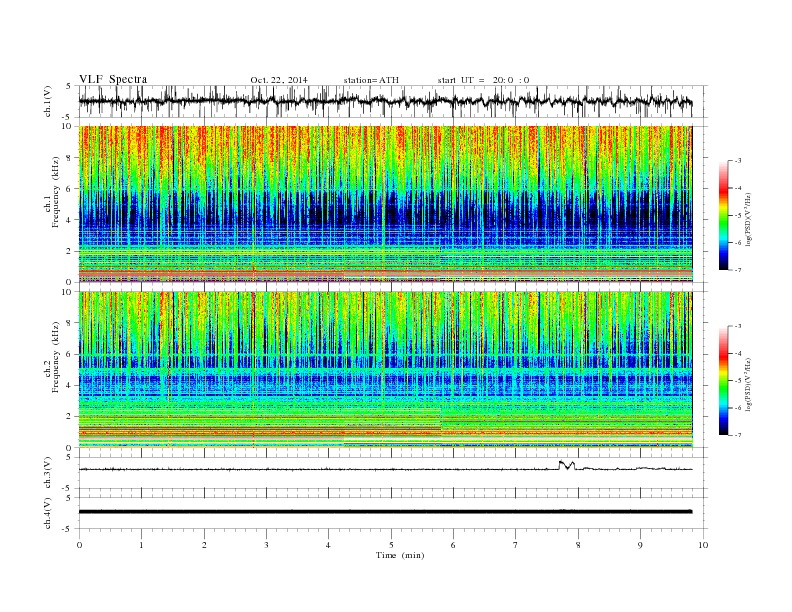Click the "6" kHz tick of ch.1 spectrogram
Image resolution: width=792 pixels, height=612 pixels.
[70, 189]
